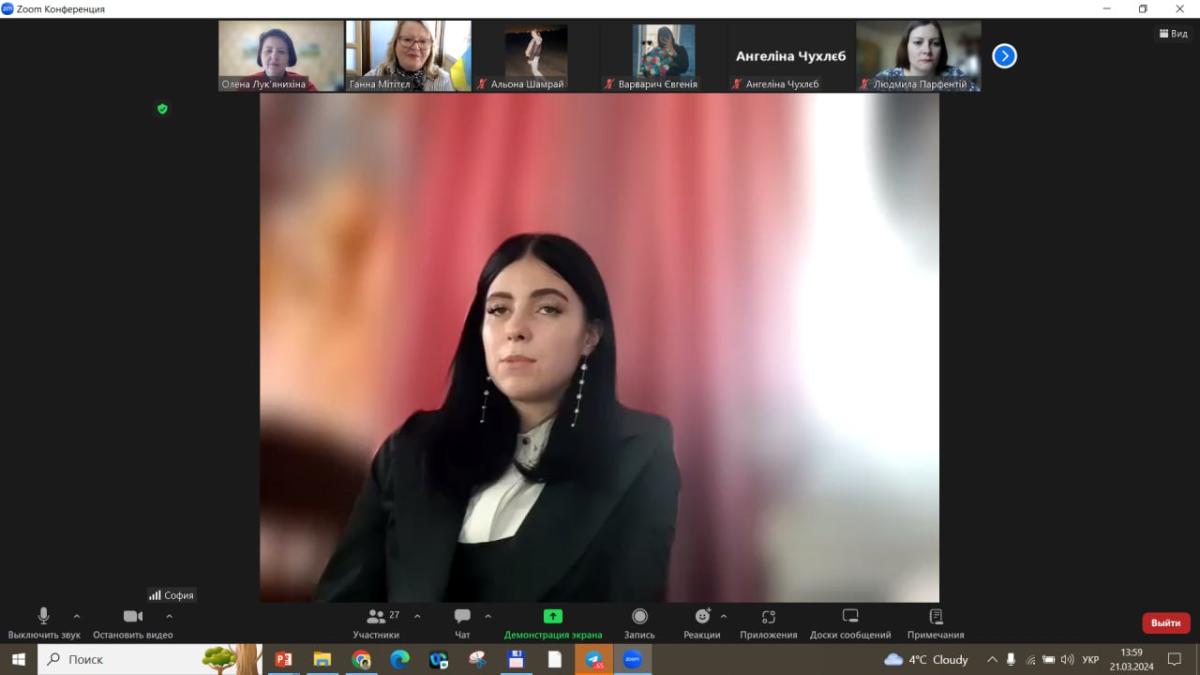
Task: Open Wi-Fi network settings in tray
Action: pos(1030,659)
